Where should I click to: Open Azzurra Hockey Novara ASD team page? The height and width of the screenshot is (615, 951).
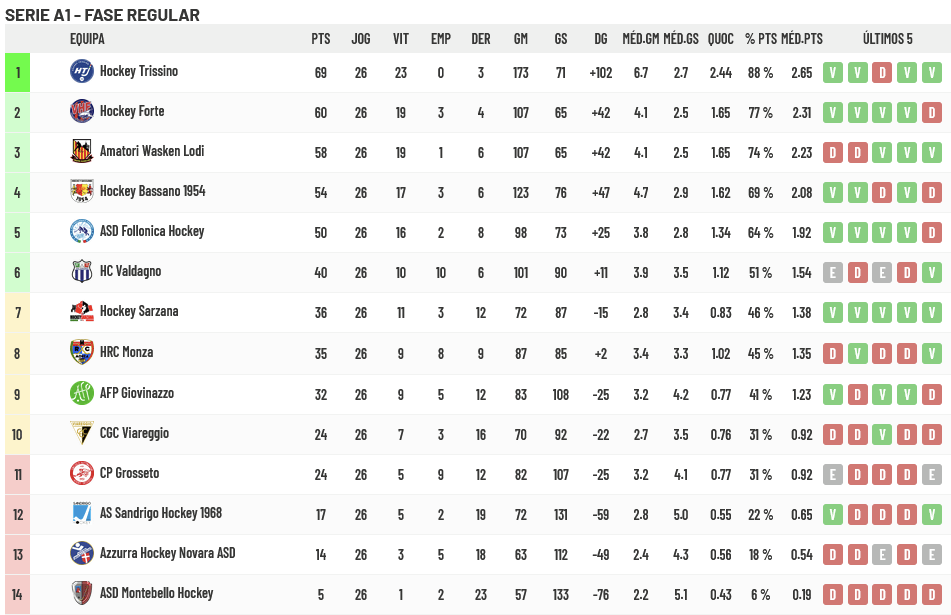click(167, 553)
